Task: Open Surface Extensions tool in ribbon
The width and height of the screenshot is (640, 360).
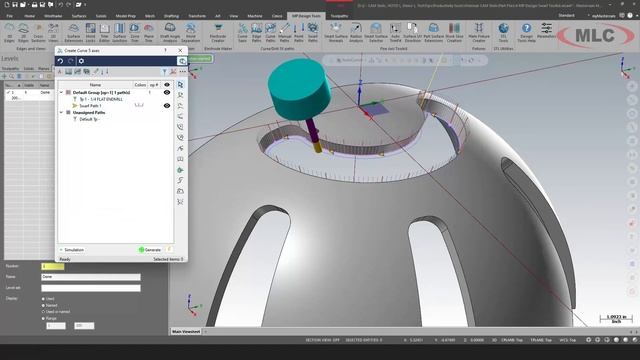Action: click(x=73, y=33)
